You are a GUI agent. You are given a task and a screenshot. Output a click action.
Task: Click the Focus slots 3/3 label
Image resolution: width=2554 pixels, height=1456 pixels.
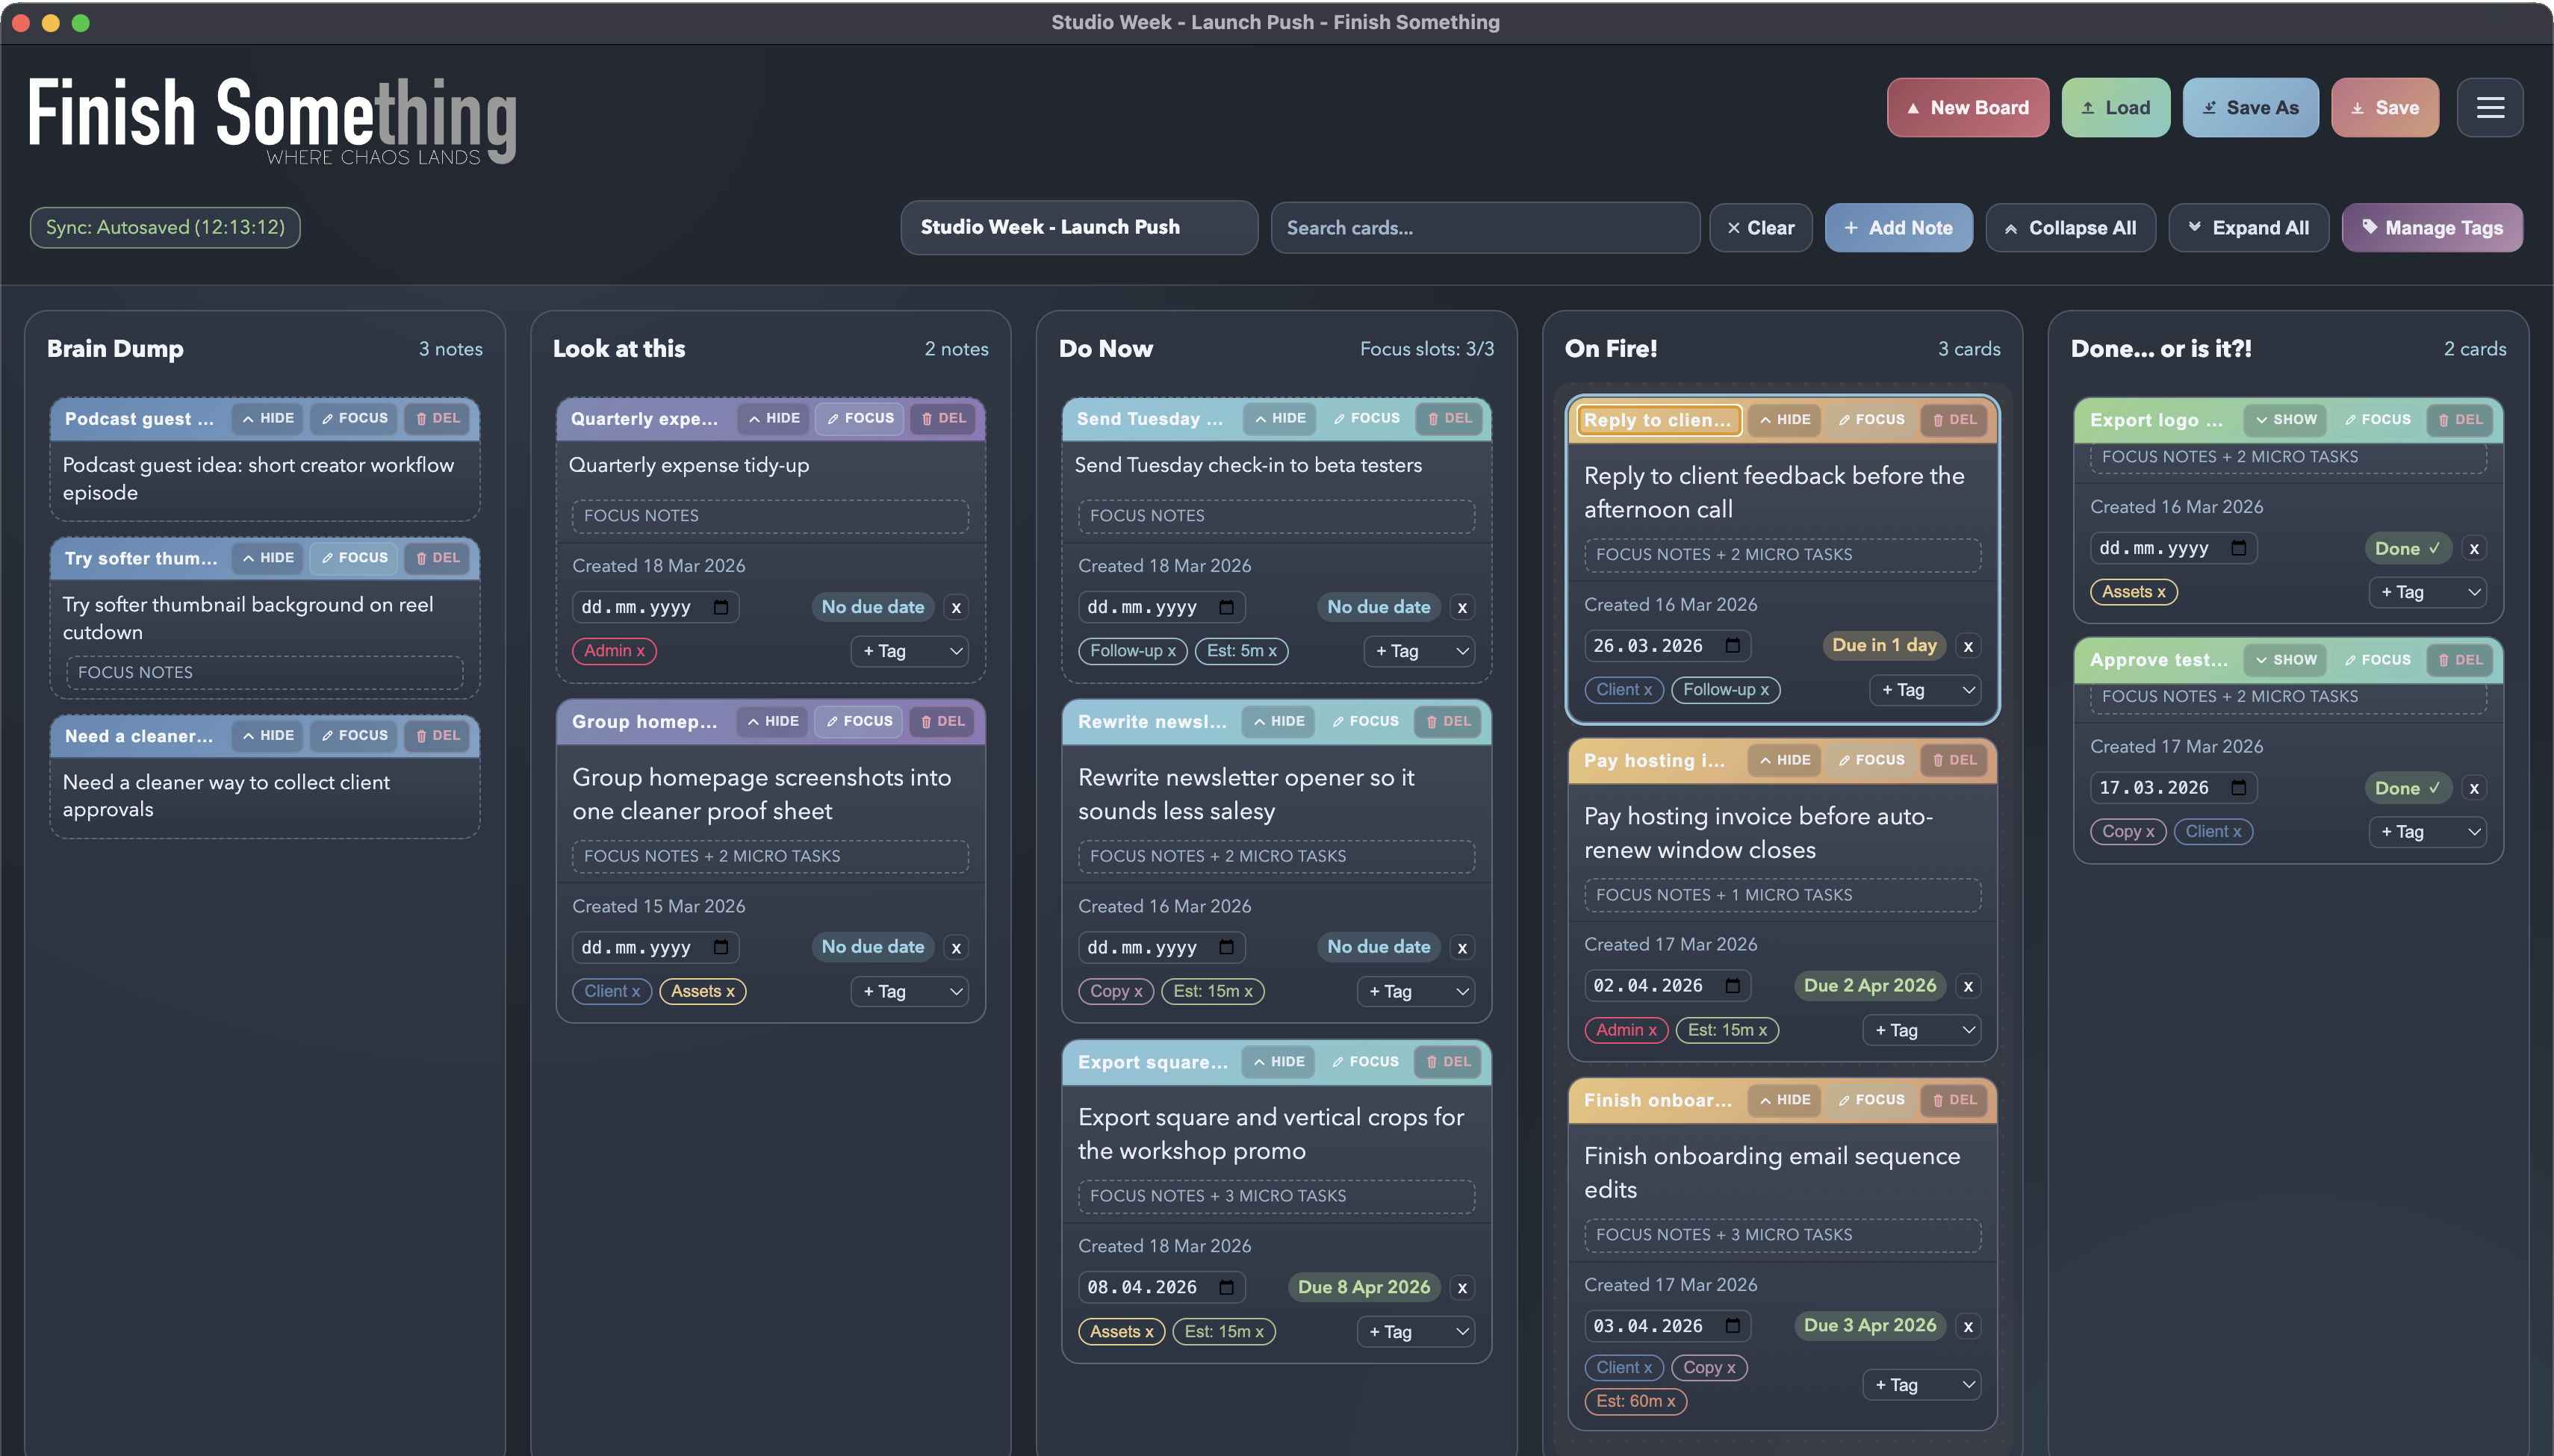(1426, 349)
